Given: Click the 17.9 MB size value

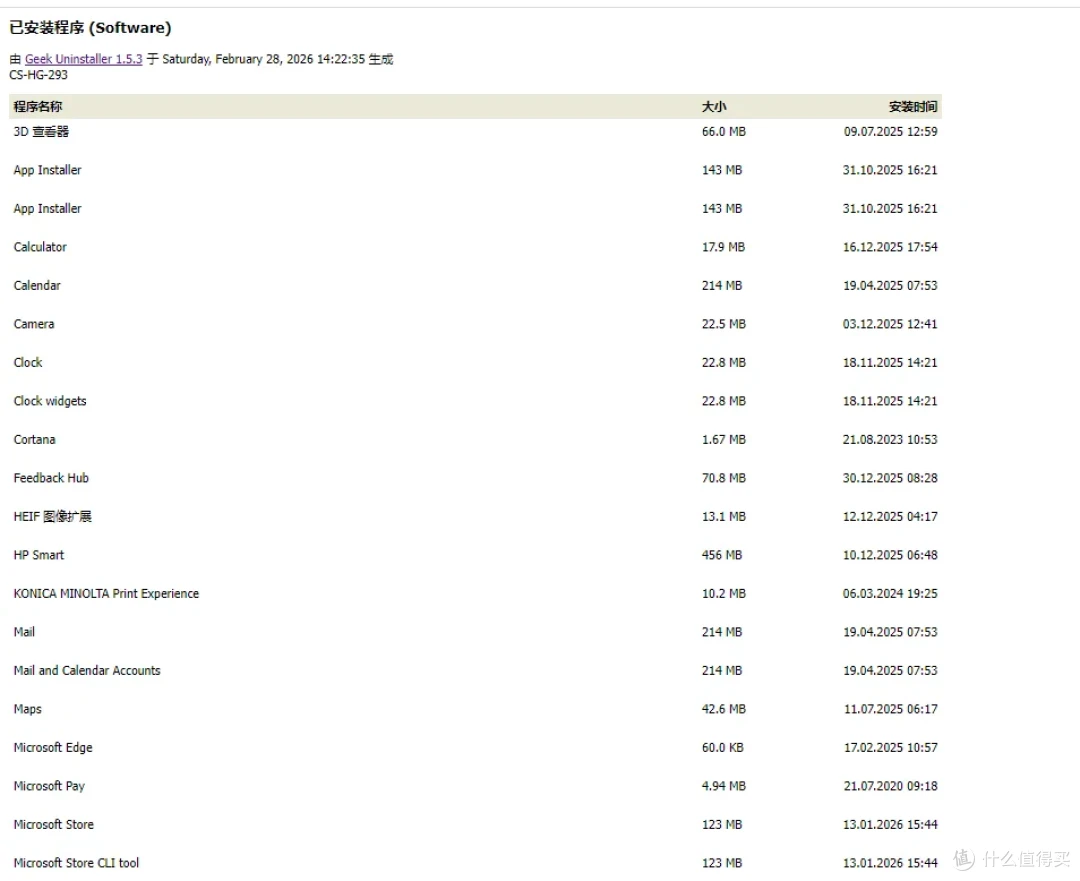Looking at the screenshot, I should (x=723, y=247).
